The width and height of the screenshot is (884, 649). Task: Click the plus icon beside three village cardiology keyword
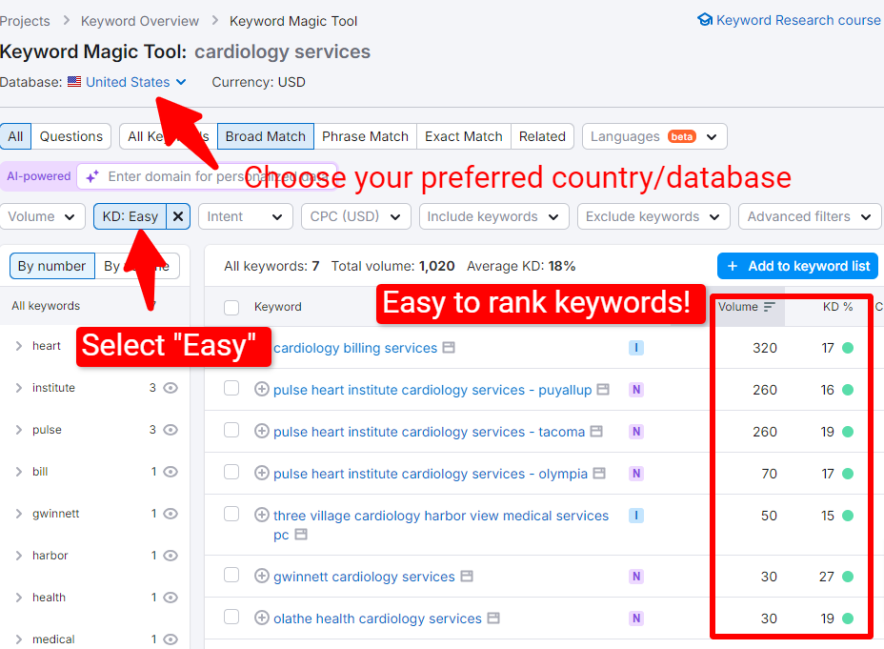pyautogui.click(x=262, y=516)
